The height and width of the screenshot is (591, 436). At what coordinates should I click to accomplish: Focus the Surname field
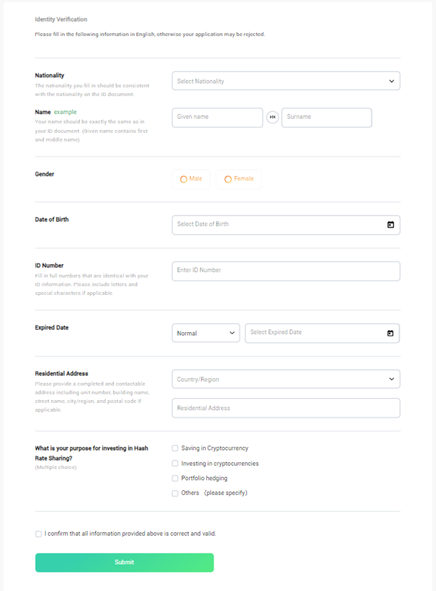327,118
